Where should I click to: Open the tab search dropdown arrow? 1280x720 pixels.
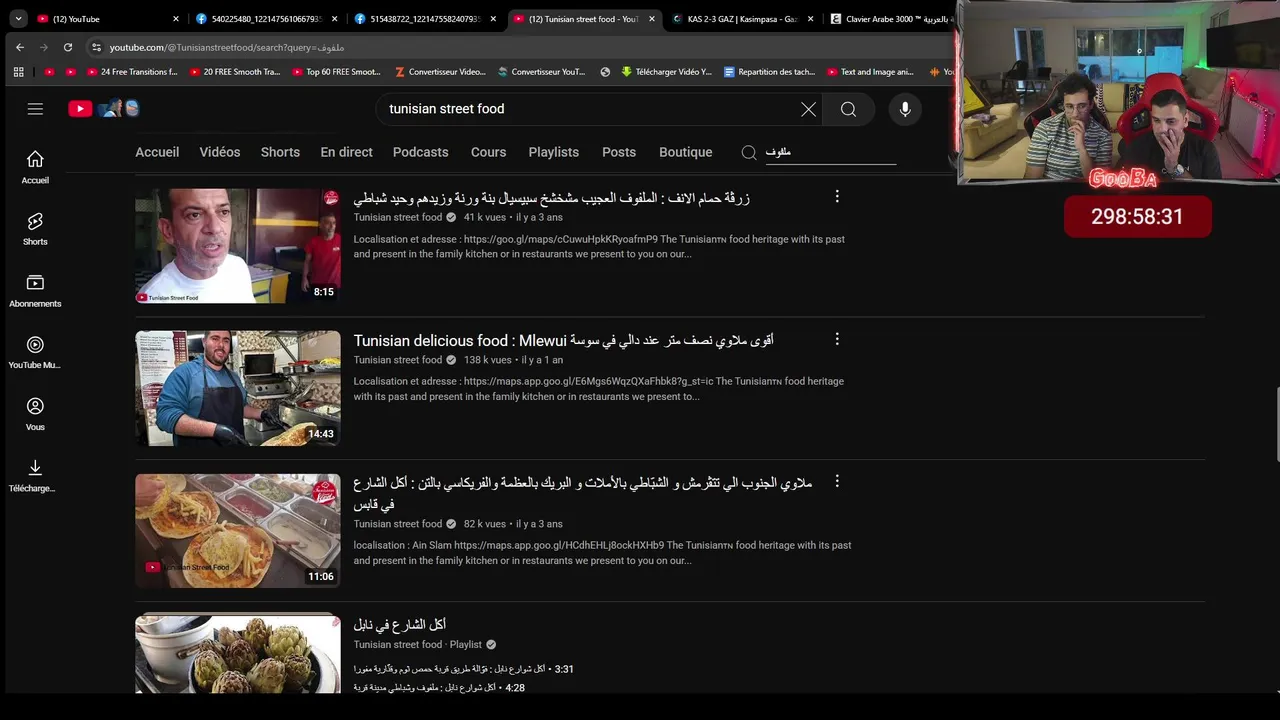(18, 19)
